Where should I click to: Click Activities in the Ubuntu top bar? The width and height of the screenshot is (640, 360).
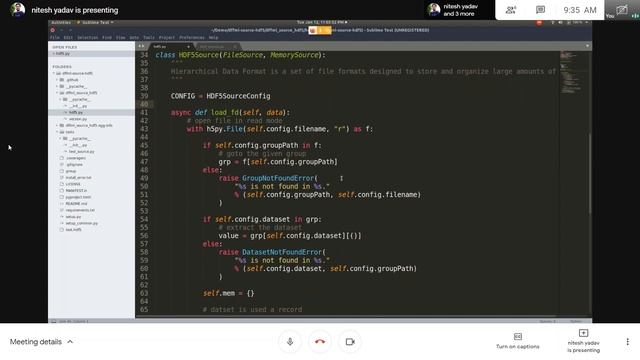point(61,22)
